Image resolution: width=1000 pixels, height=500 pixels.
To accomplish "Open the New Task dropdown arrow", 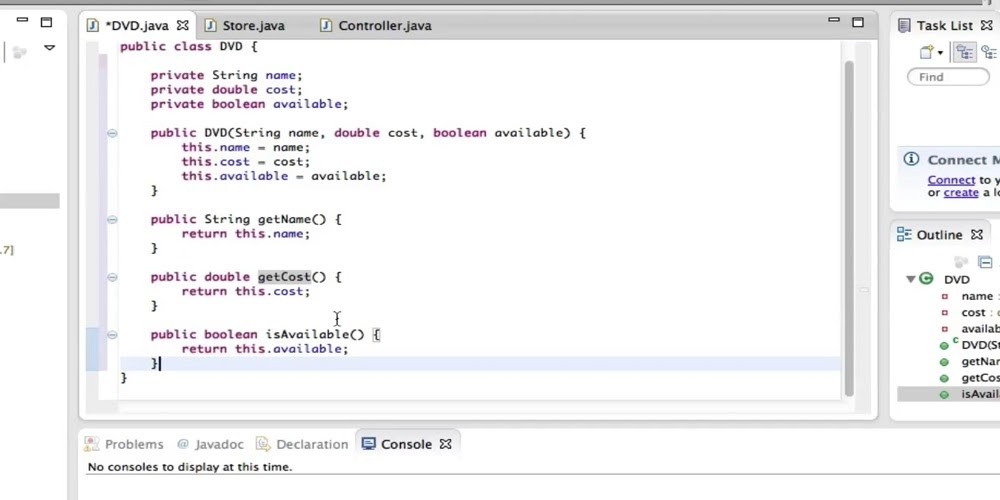I will [940, 53].
